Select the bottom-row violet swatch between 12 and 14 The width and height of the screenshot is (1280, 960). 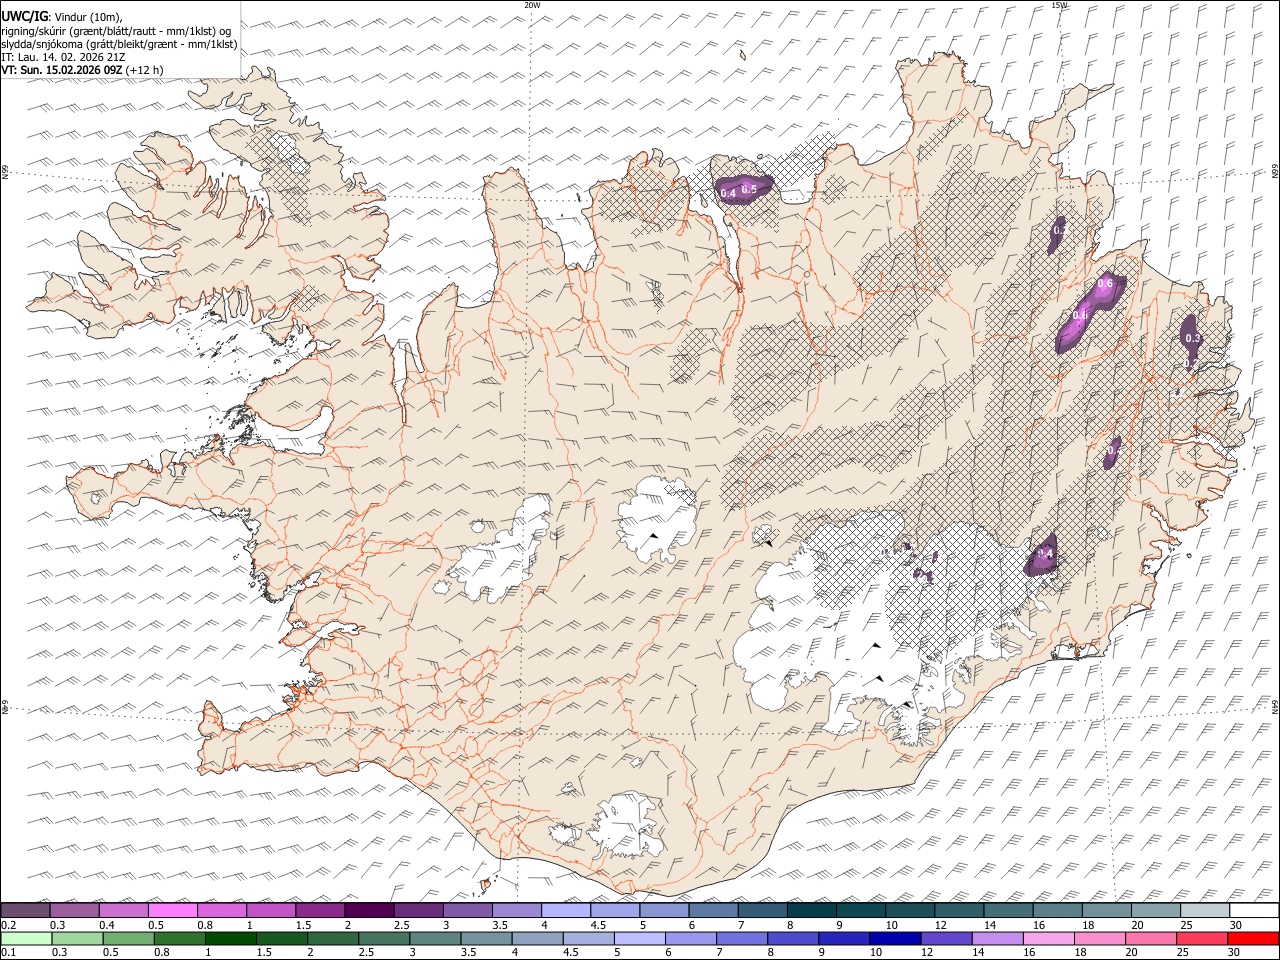point(946,939)
